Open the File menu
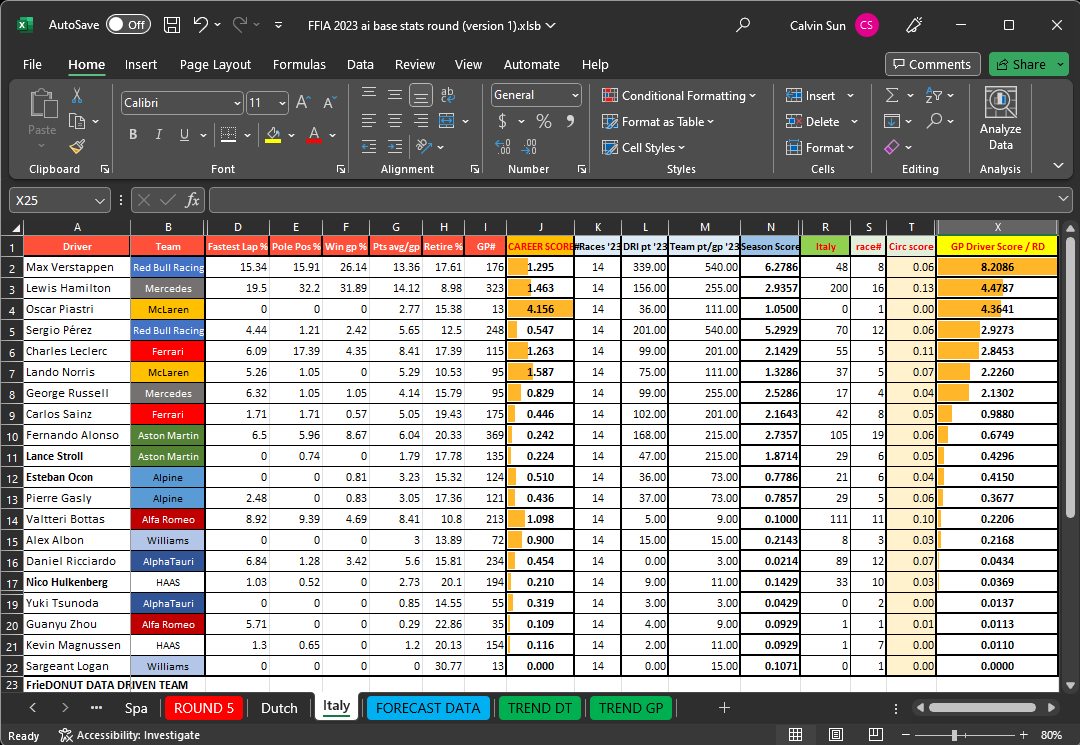This screenshot has height=745, width=1080. click(x=32, y=65)
